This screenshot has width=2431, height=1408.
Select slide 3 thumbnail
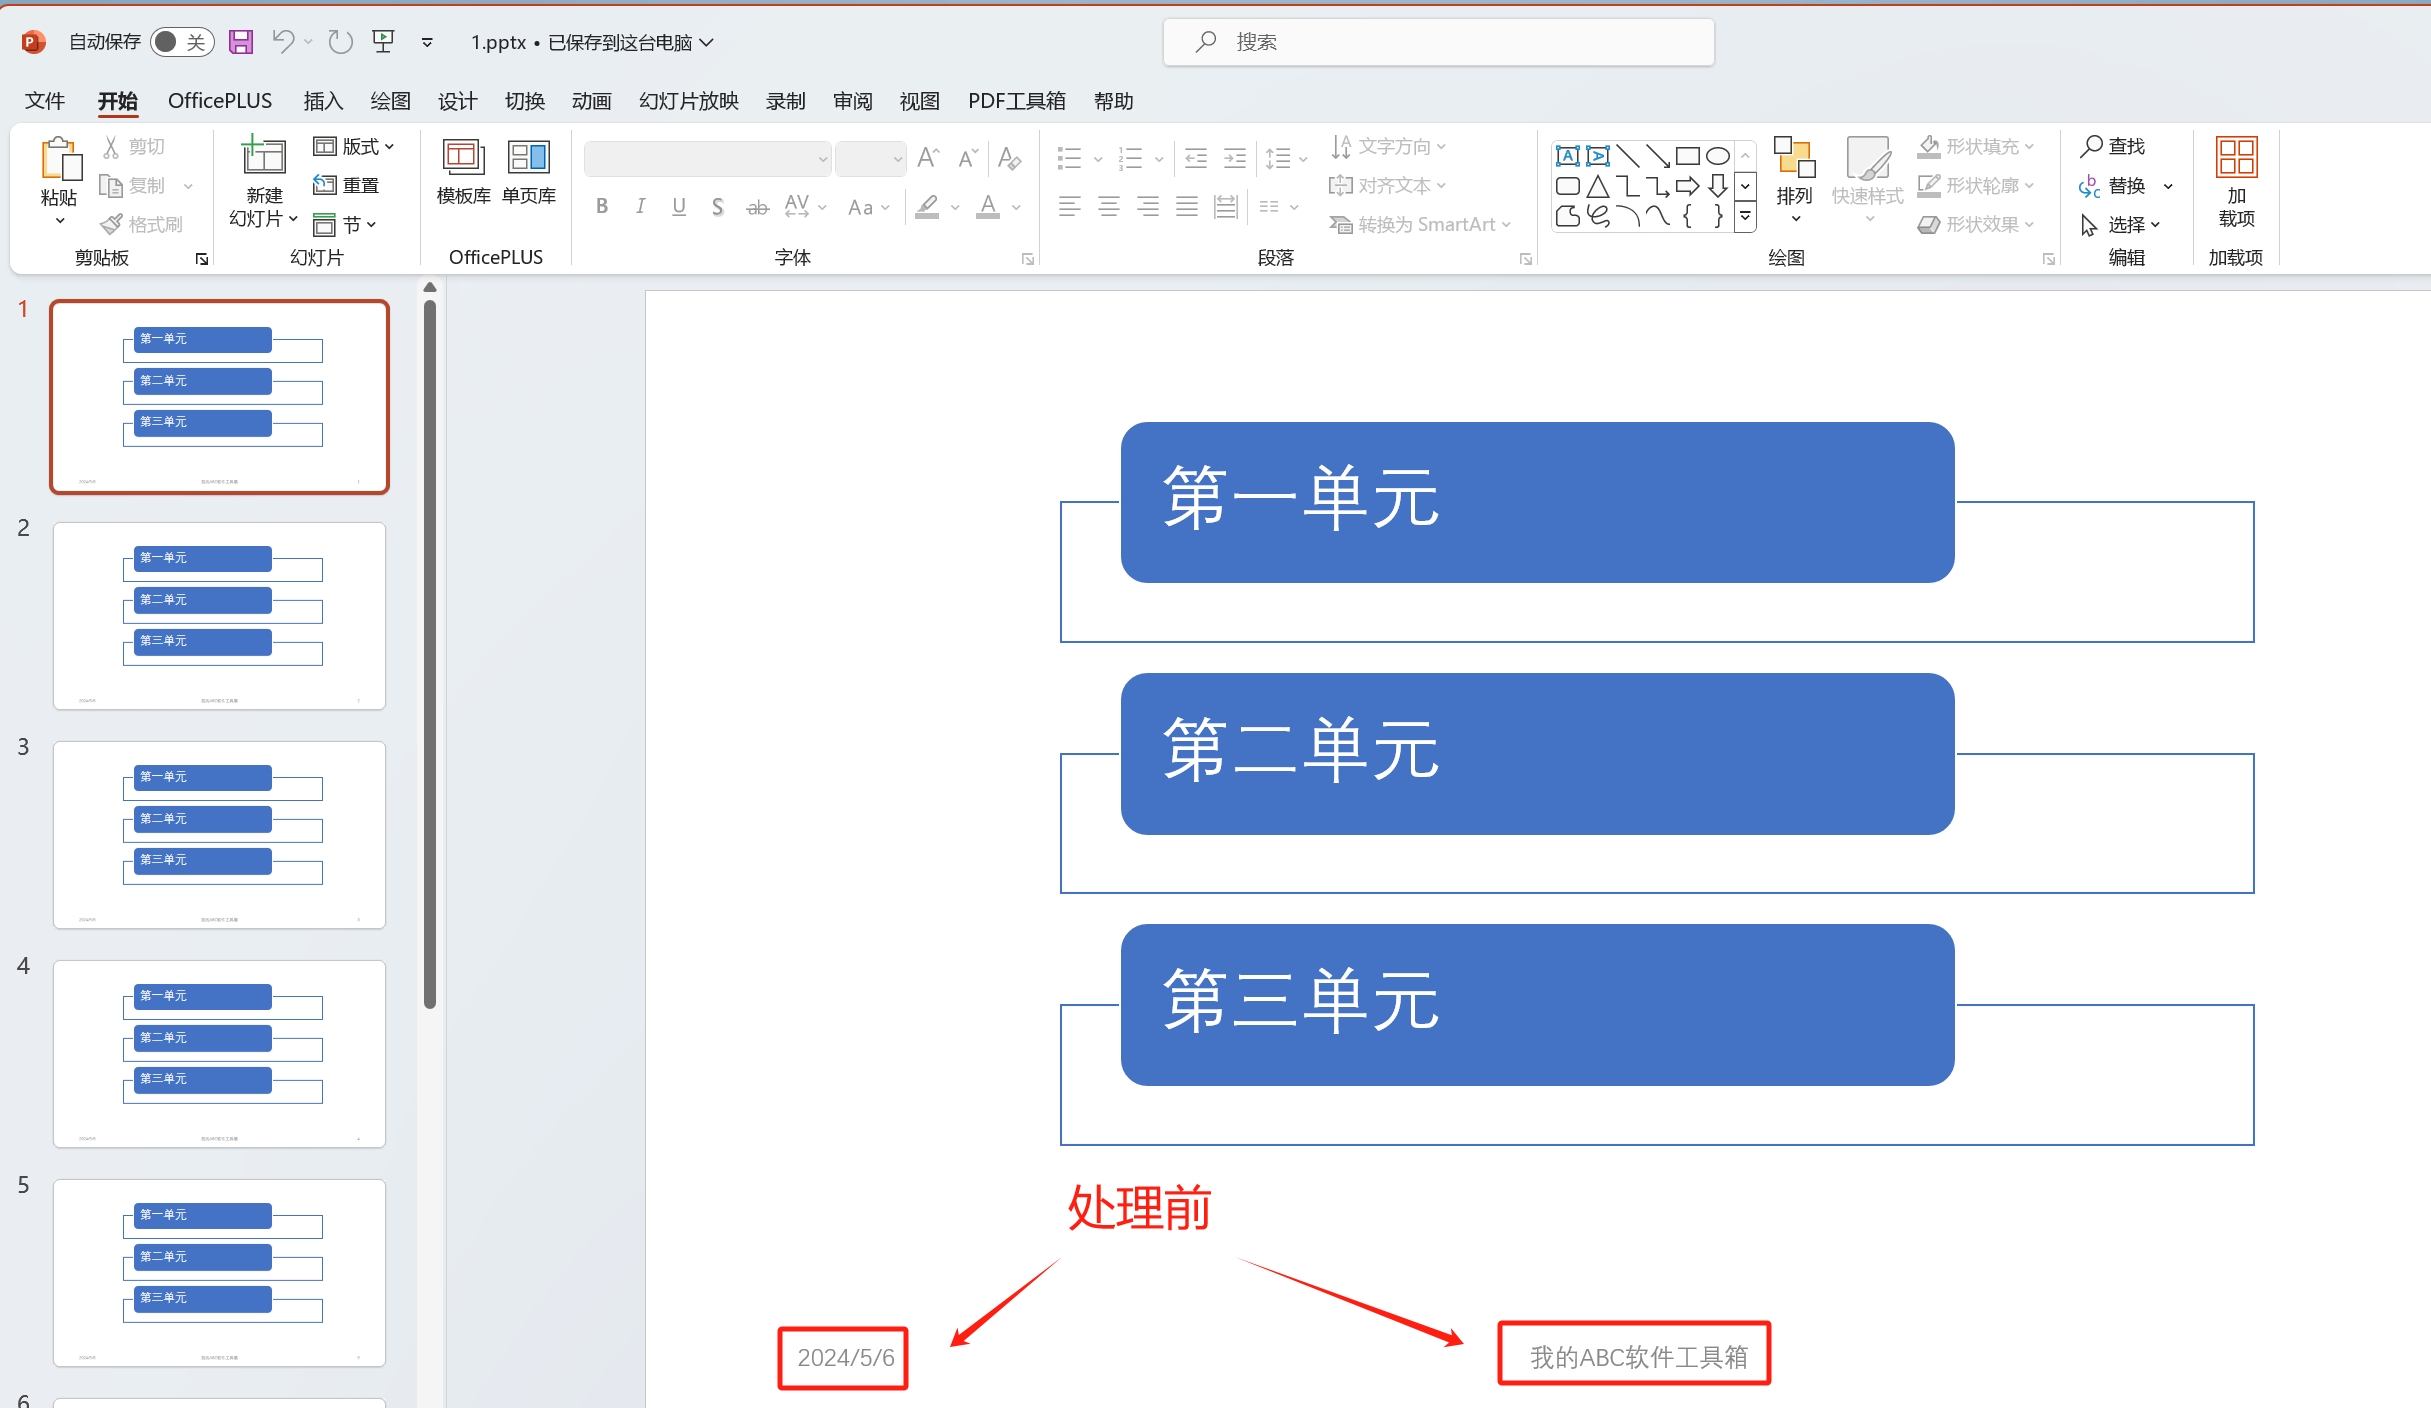(x=219, y=834)
